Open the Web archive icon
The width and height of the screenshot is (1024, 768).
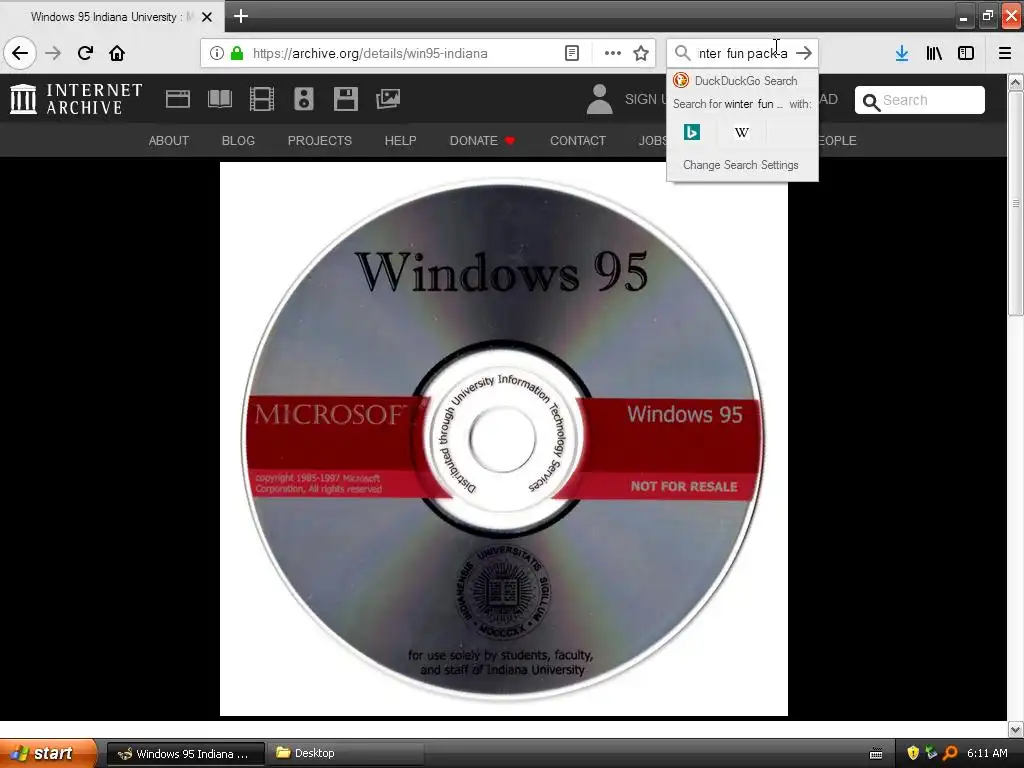coord(178,99)
